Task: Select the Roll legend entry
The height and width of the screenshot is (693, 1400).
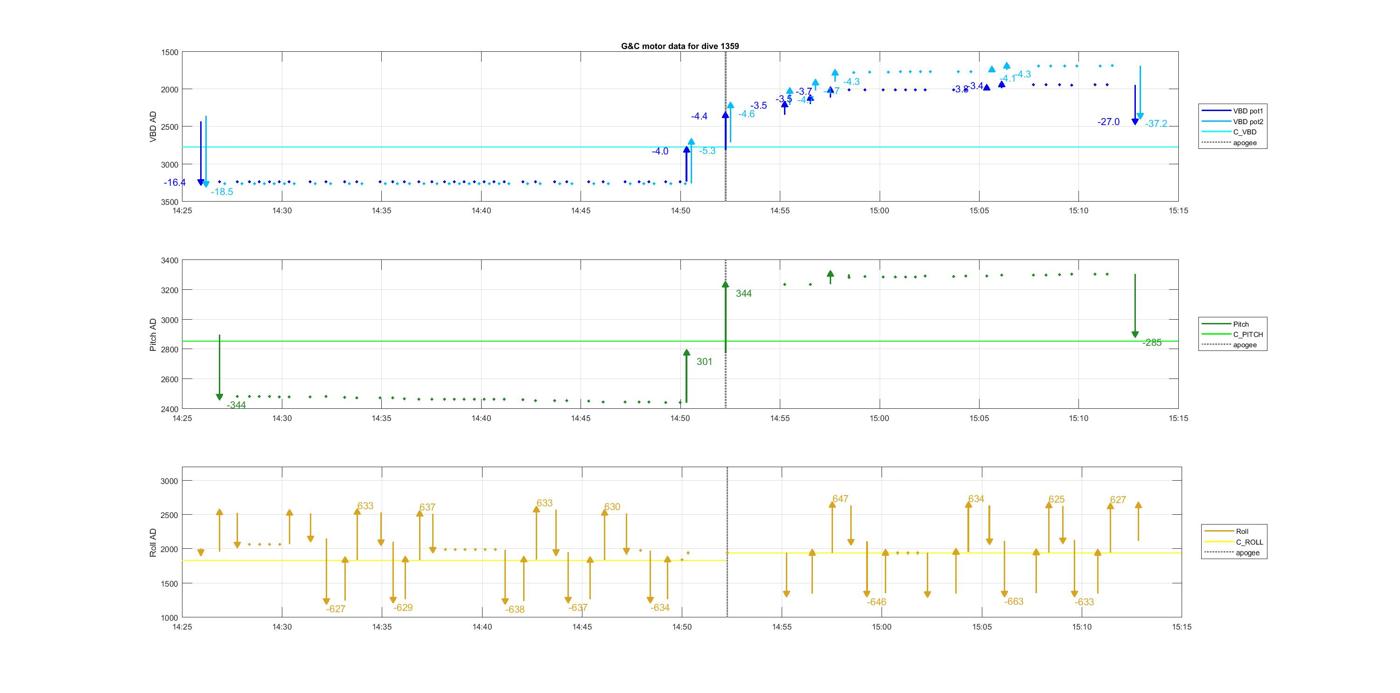Action: pyautogui.click(x=1241, y=531)
